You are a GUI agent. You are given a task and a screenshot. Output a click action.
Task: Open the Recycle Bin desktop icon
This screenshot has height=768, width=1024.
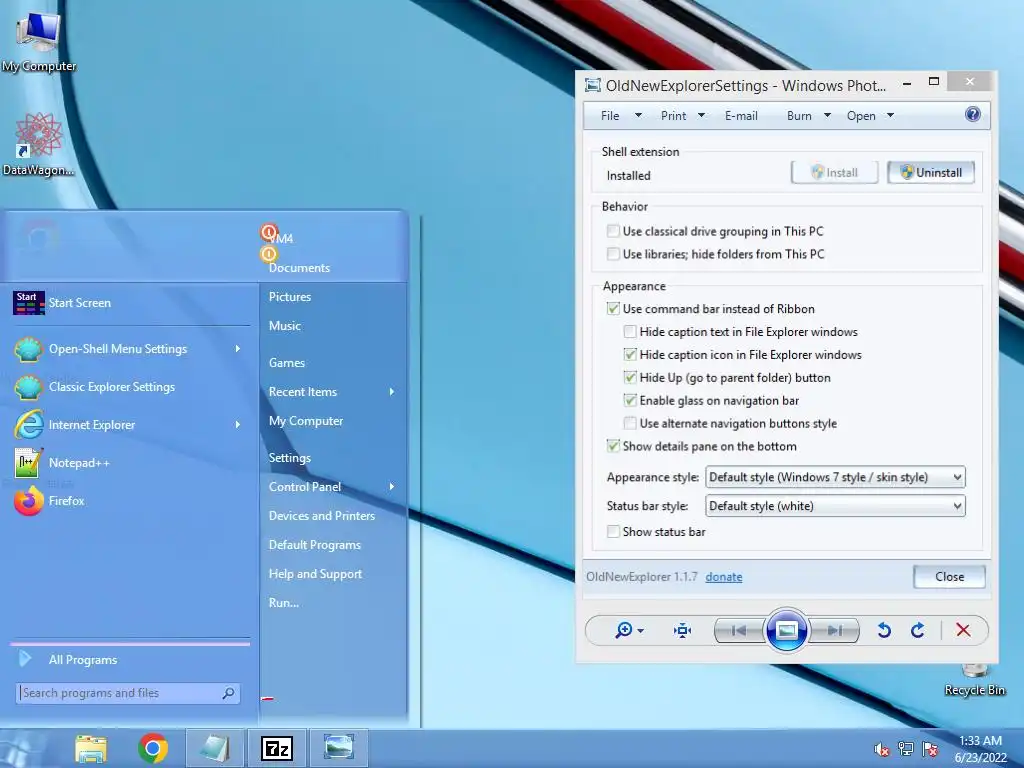click(974, 680)
